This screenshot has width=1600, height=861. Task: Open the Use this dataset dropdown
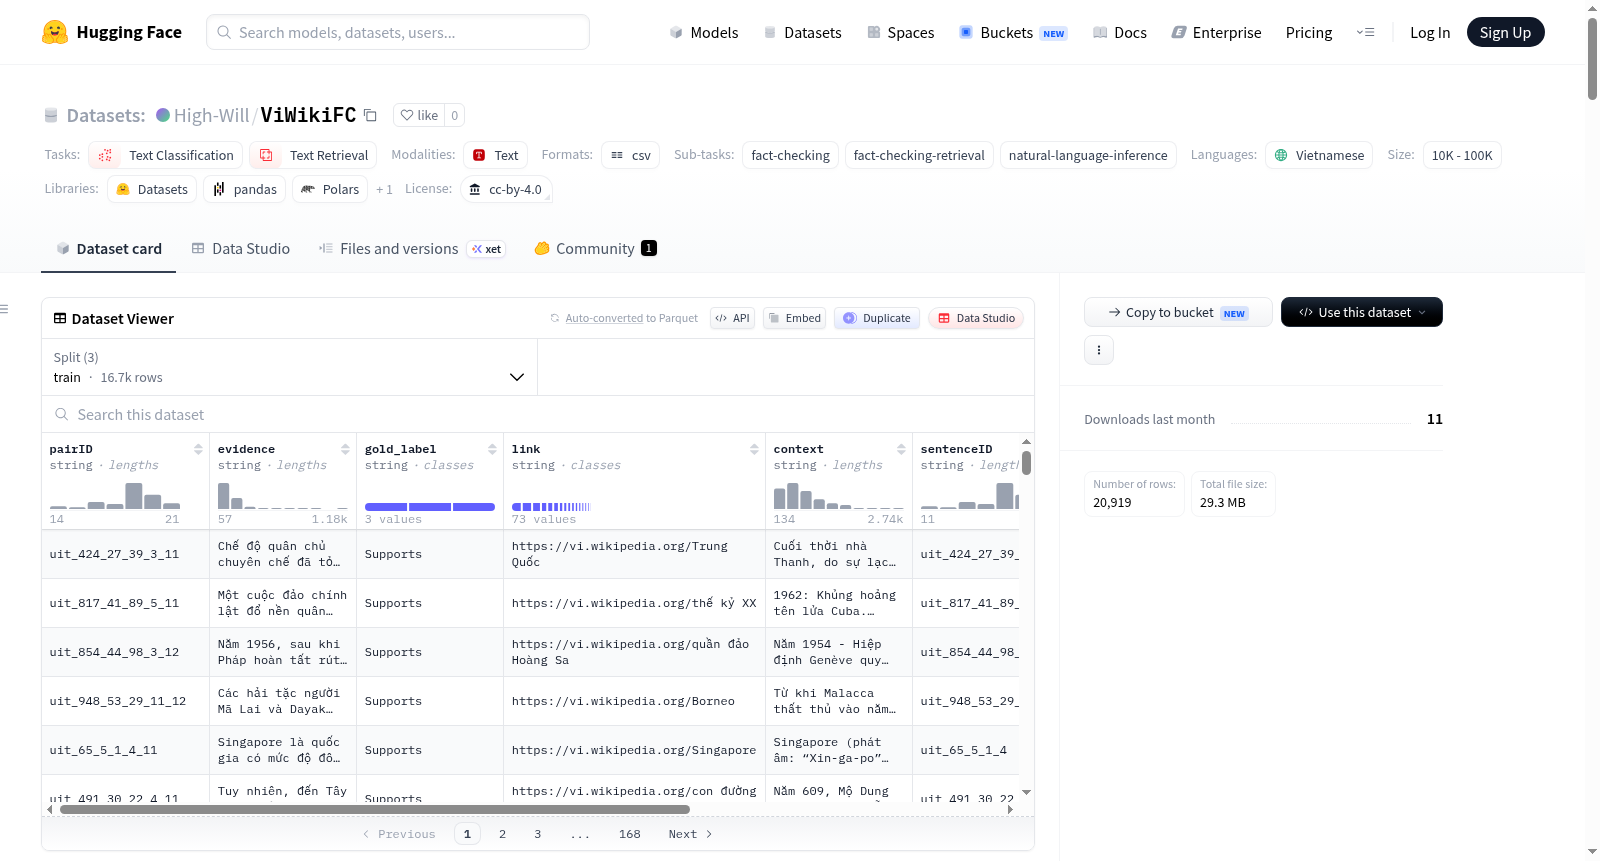(x=1362, y=312)
